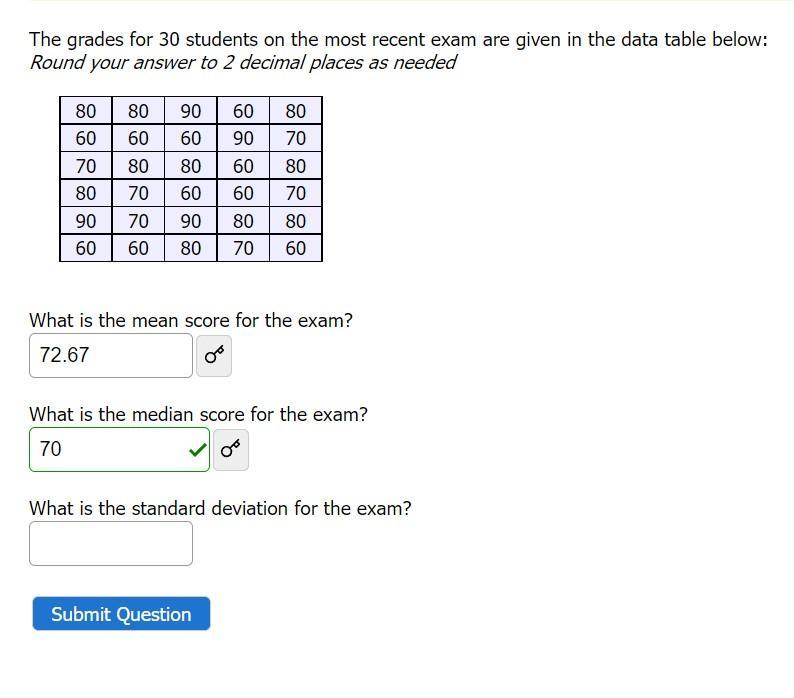Click the "What is the mean score" question text
This screenshot has height=698, width=794.
click(190, 321)
